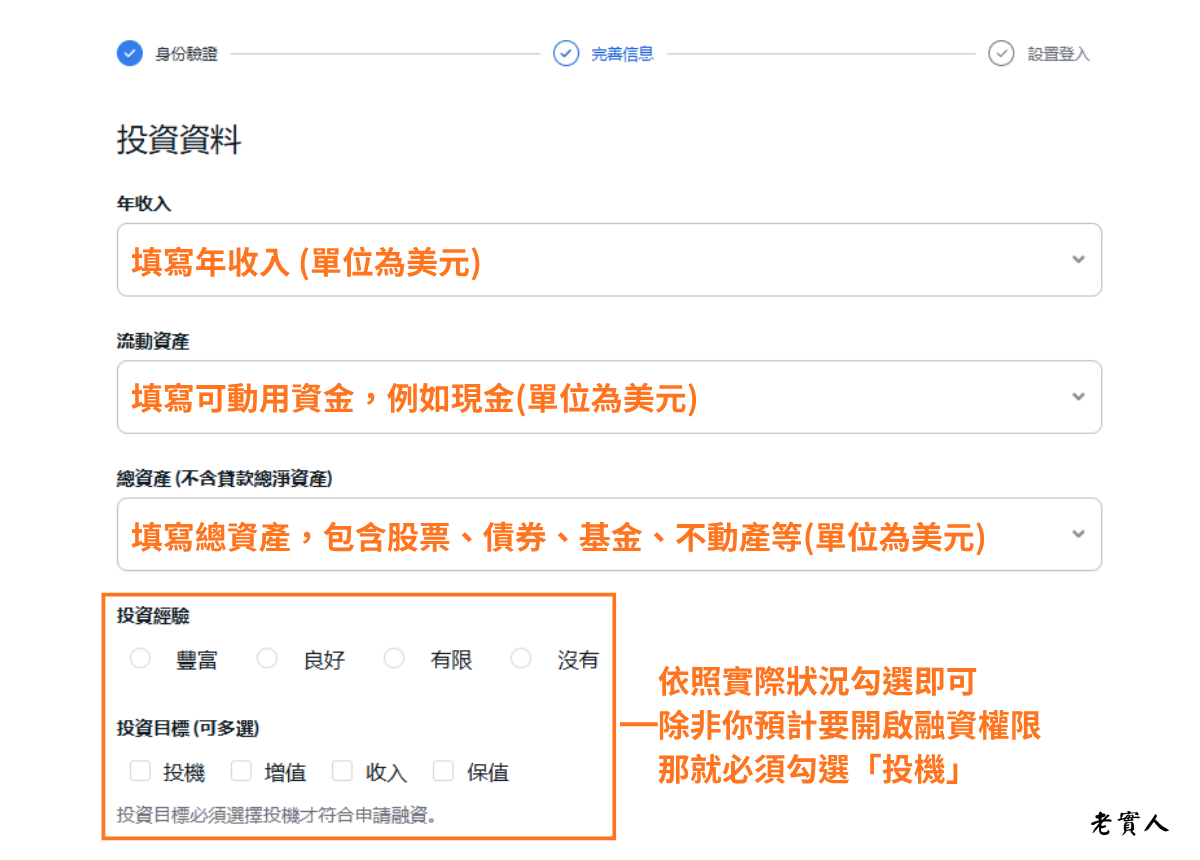The height and width of the screenshot is (860, 1200).
Task: Click the 年收入 input field
Action: coord(500,259)
